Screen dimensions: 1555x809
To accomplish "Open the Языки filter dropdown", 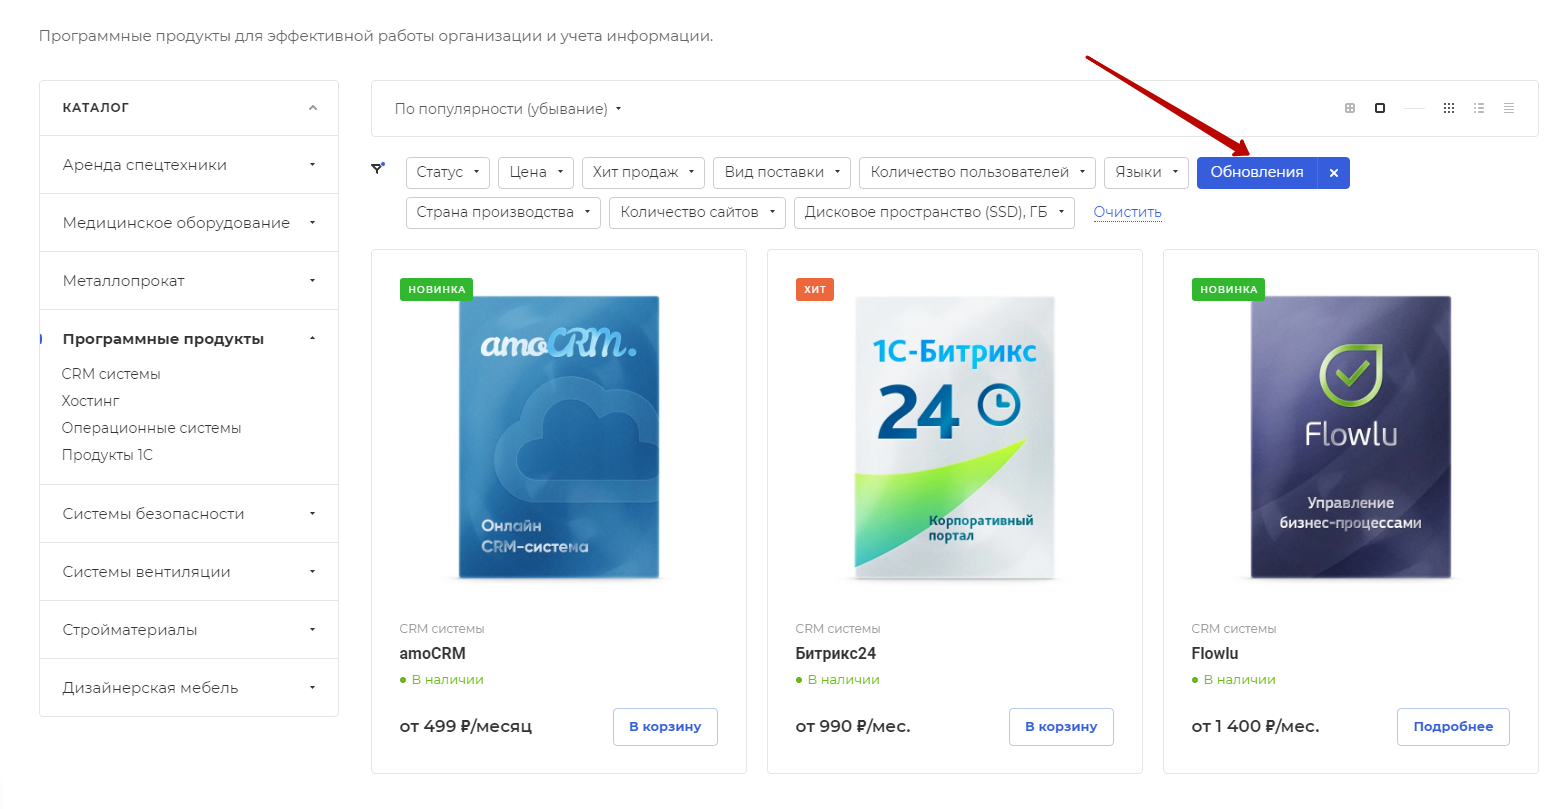I will [1147, 172].
